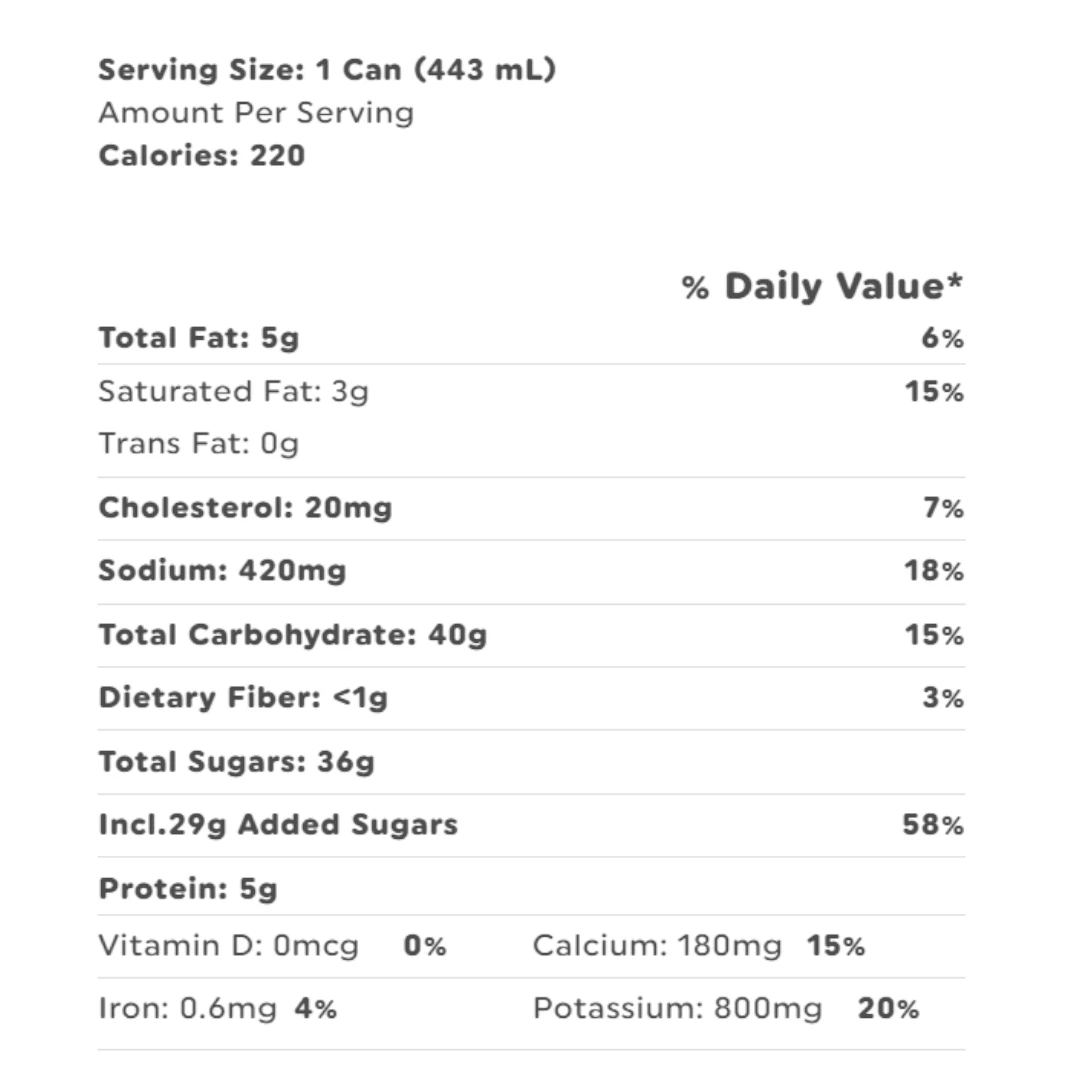
Task: Select the Incl.29g Added Sugars row
Action: coord(278,825)
